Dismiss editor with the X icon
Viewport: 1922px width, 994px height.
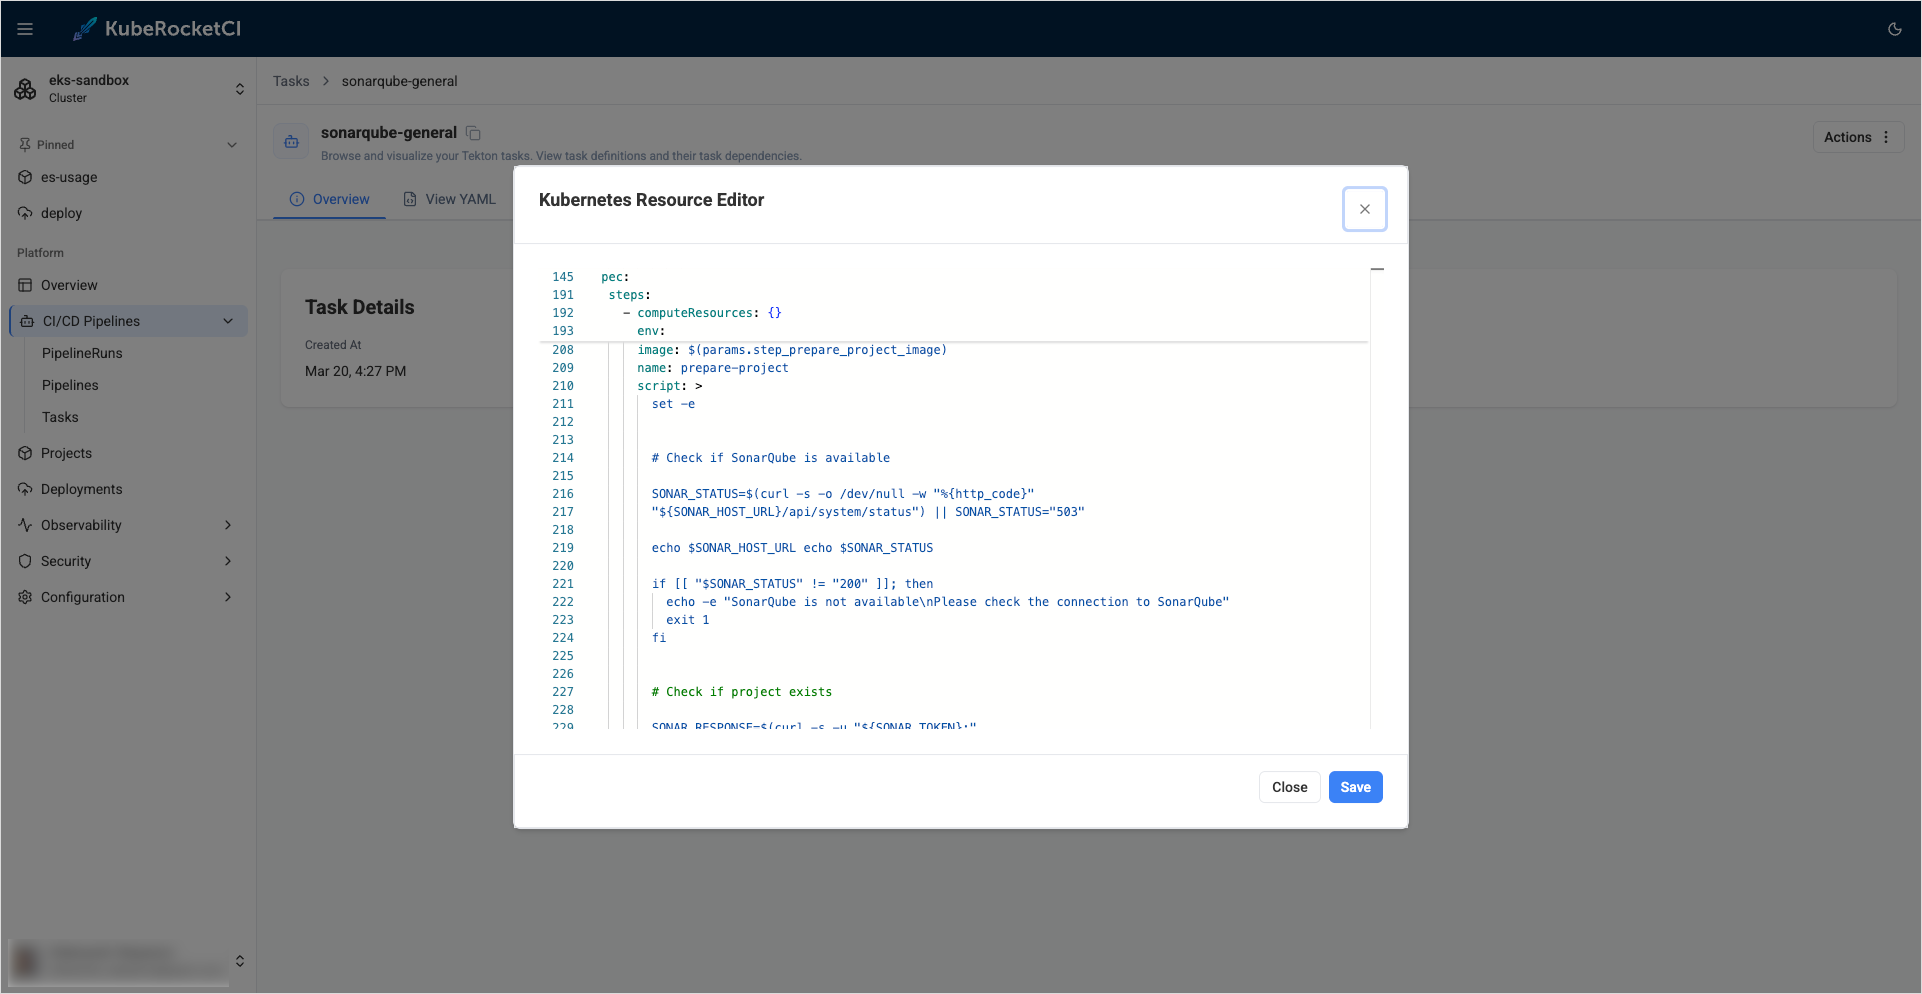point(1364,209)
